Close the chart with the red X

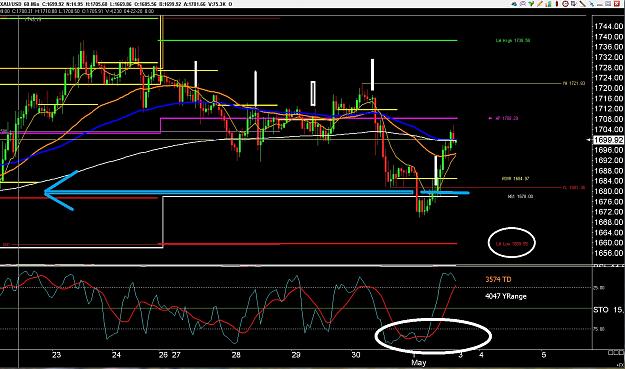coord(617,4)
